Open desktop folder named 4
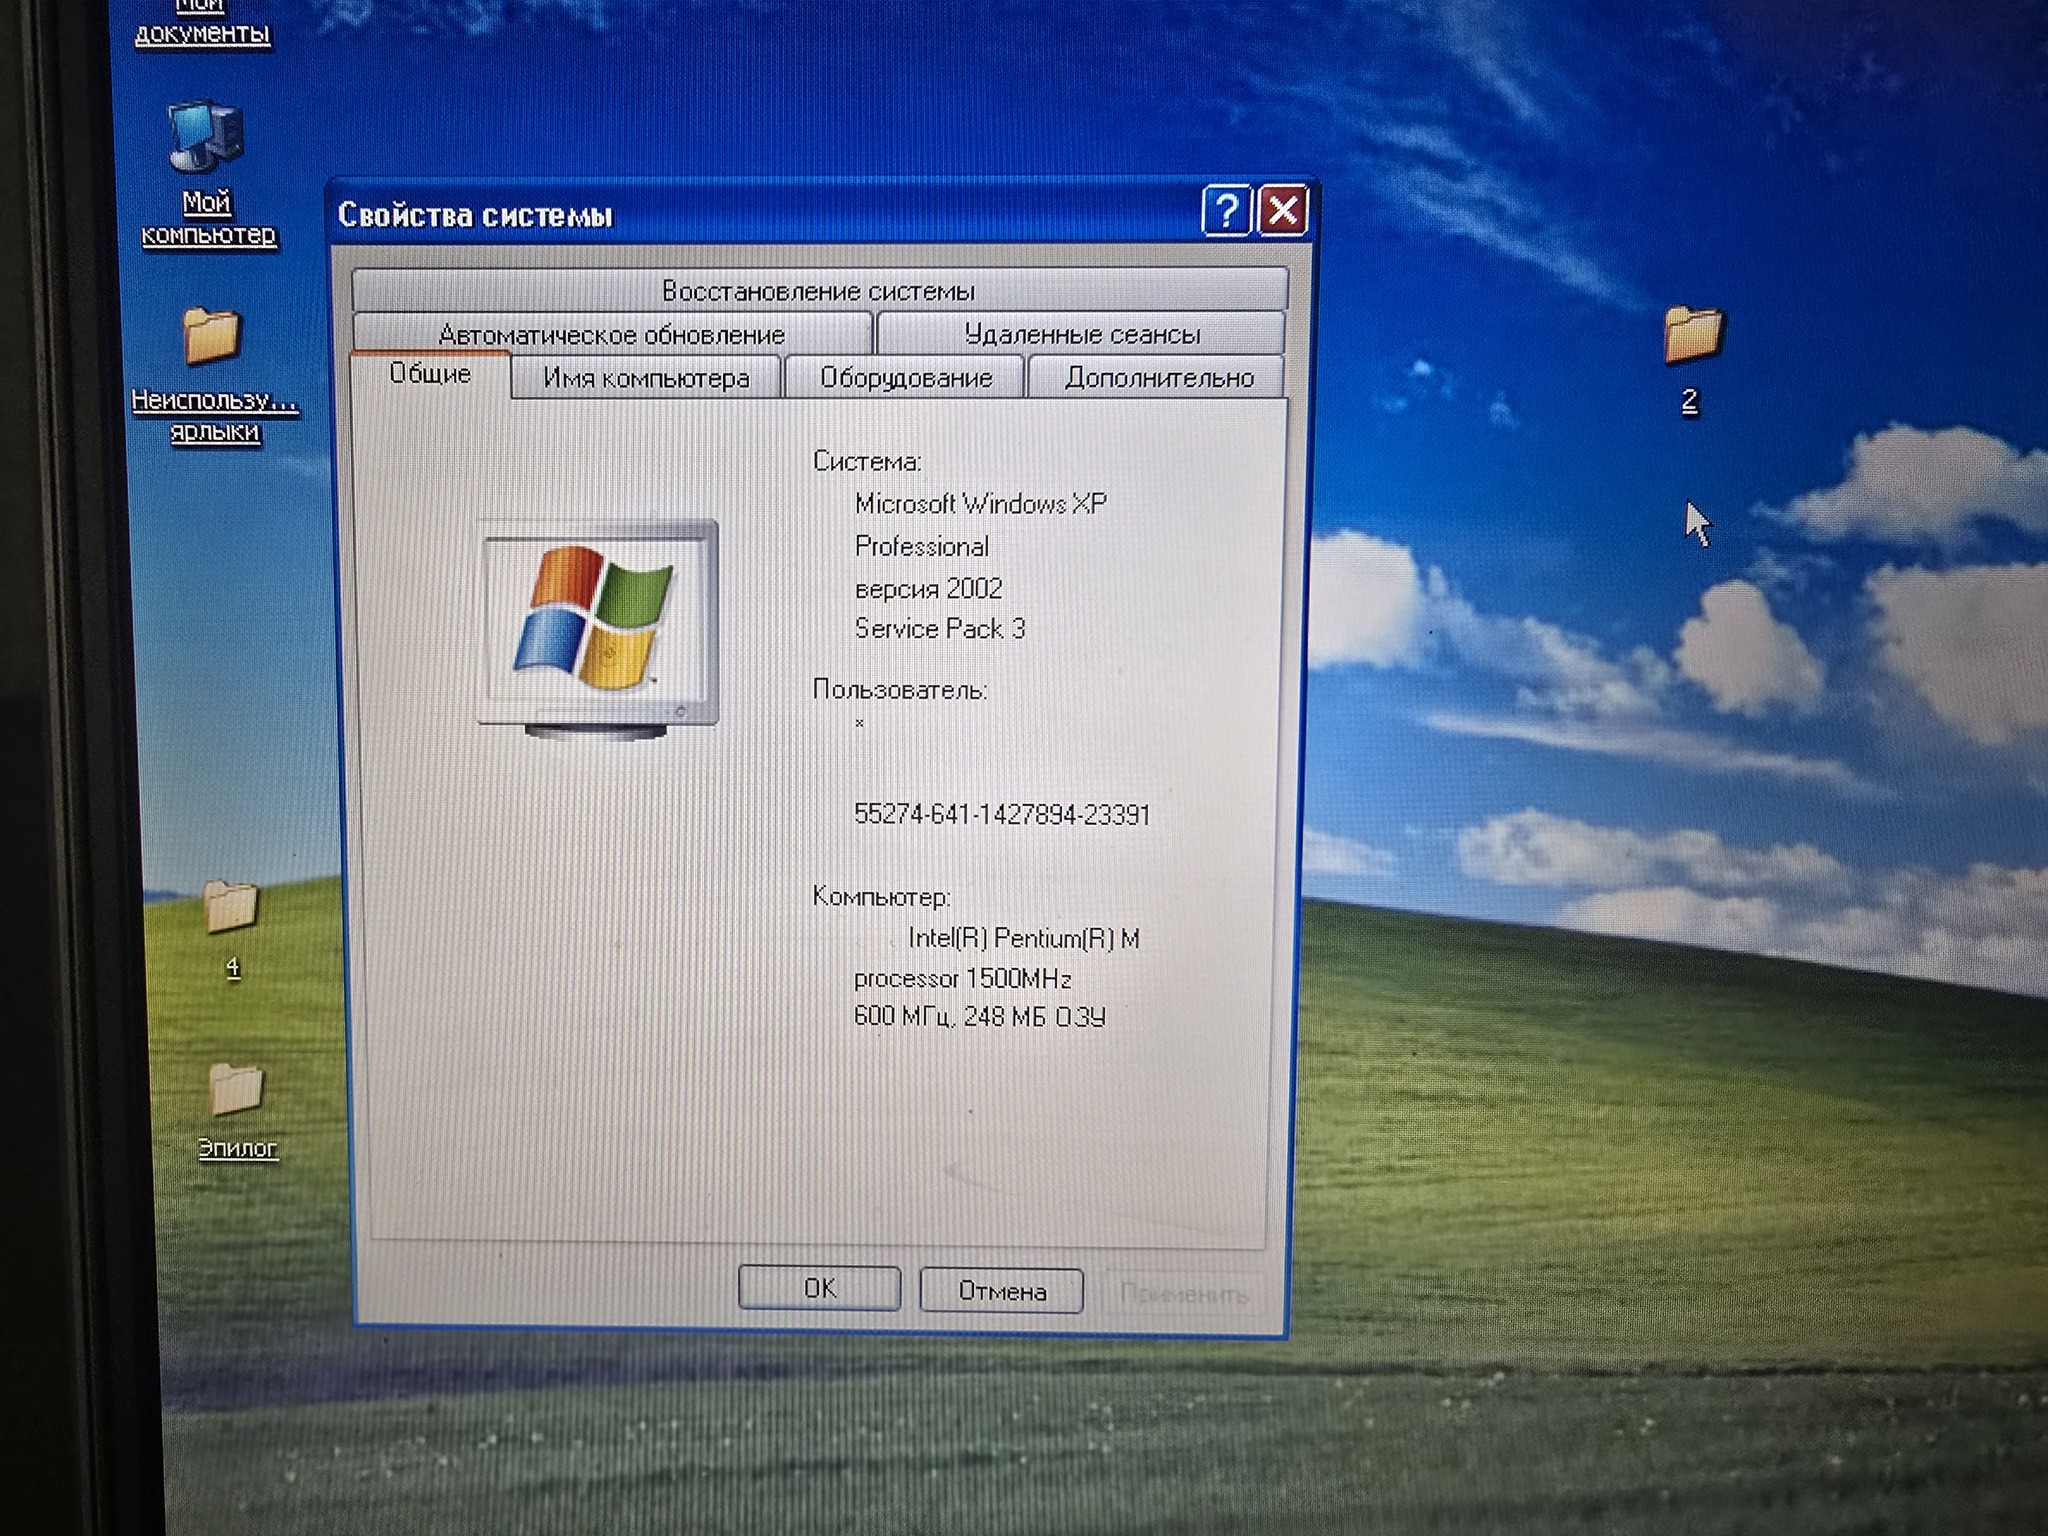This screenshot has width=2048, height=1536. tap(231, 908)
